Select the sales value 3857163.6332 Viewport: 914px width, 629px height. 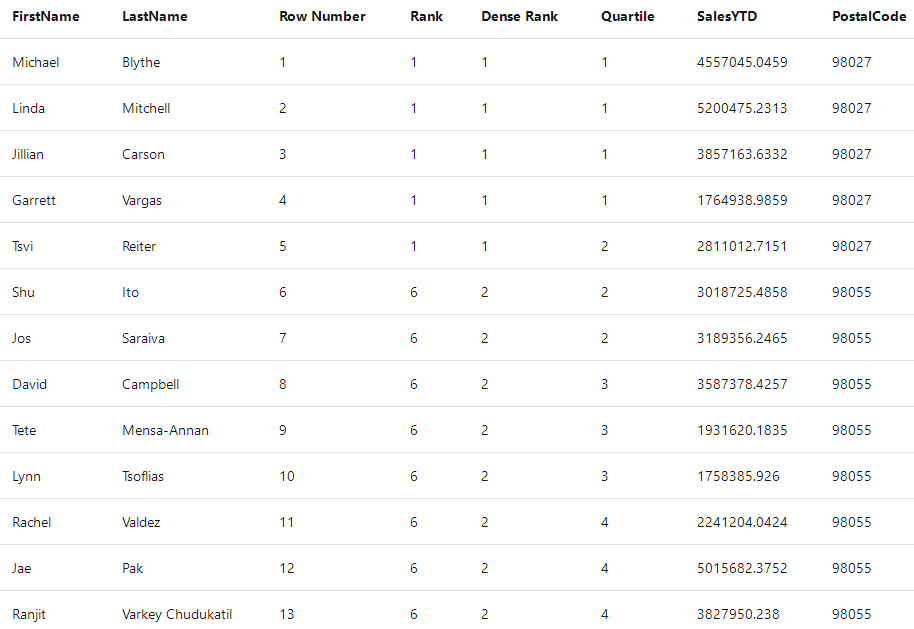[742, 154]
